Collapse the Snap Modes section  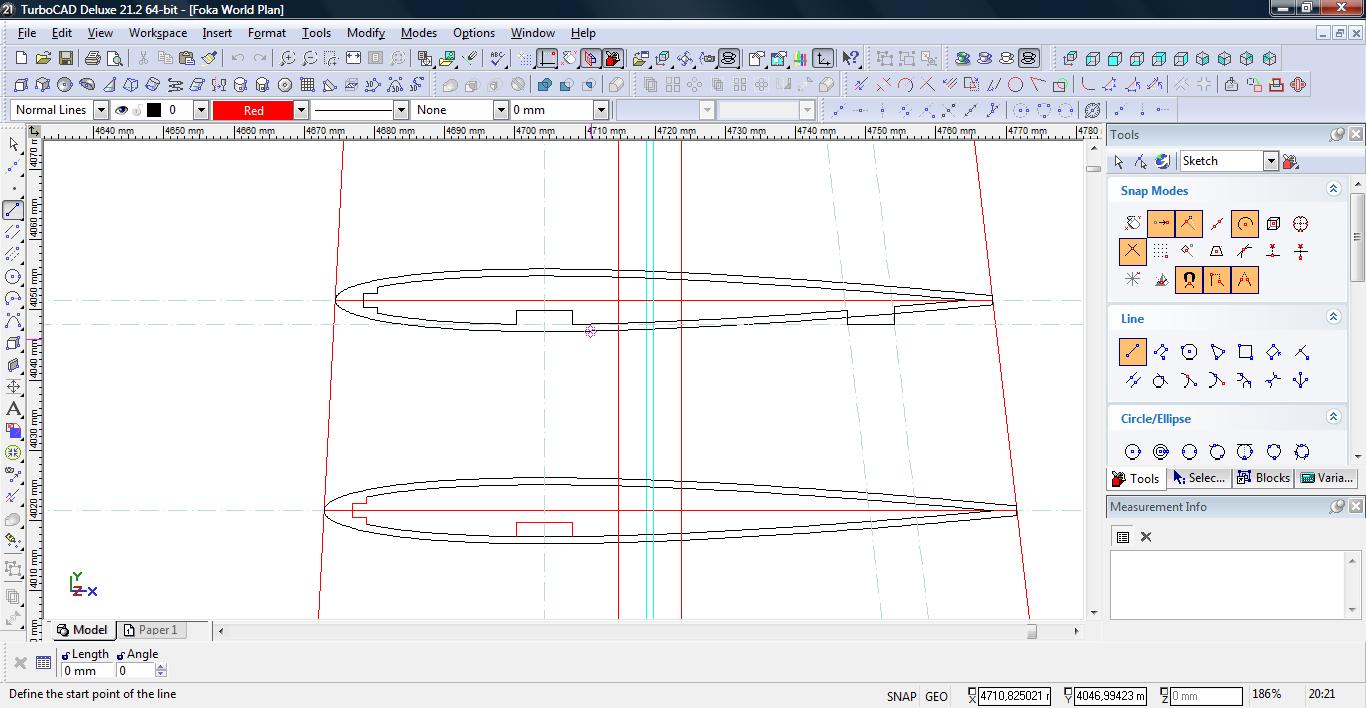(x=1332, y=189)
